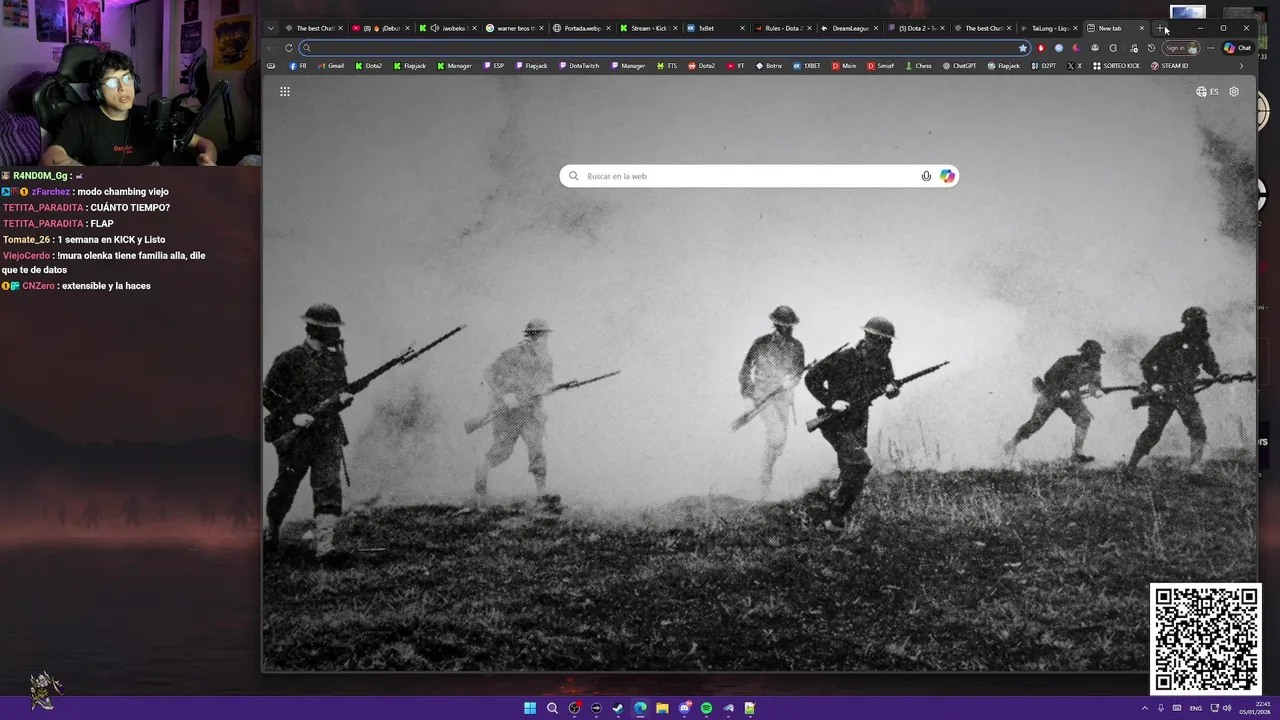Open Edge settings and more menu
The height and width of the screenshot is (720, 1280).
click(x=1210, y=48)
